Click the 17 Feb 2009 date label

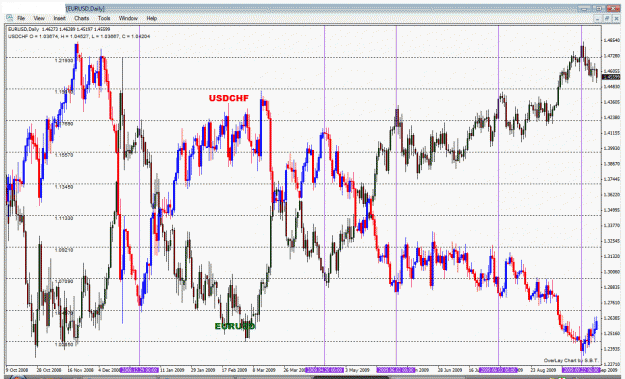(x=234, y=370)
